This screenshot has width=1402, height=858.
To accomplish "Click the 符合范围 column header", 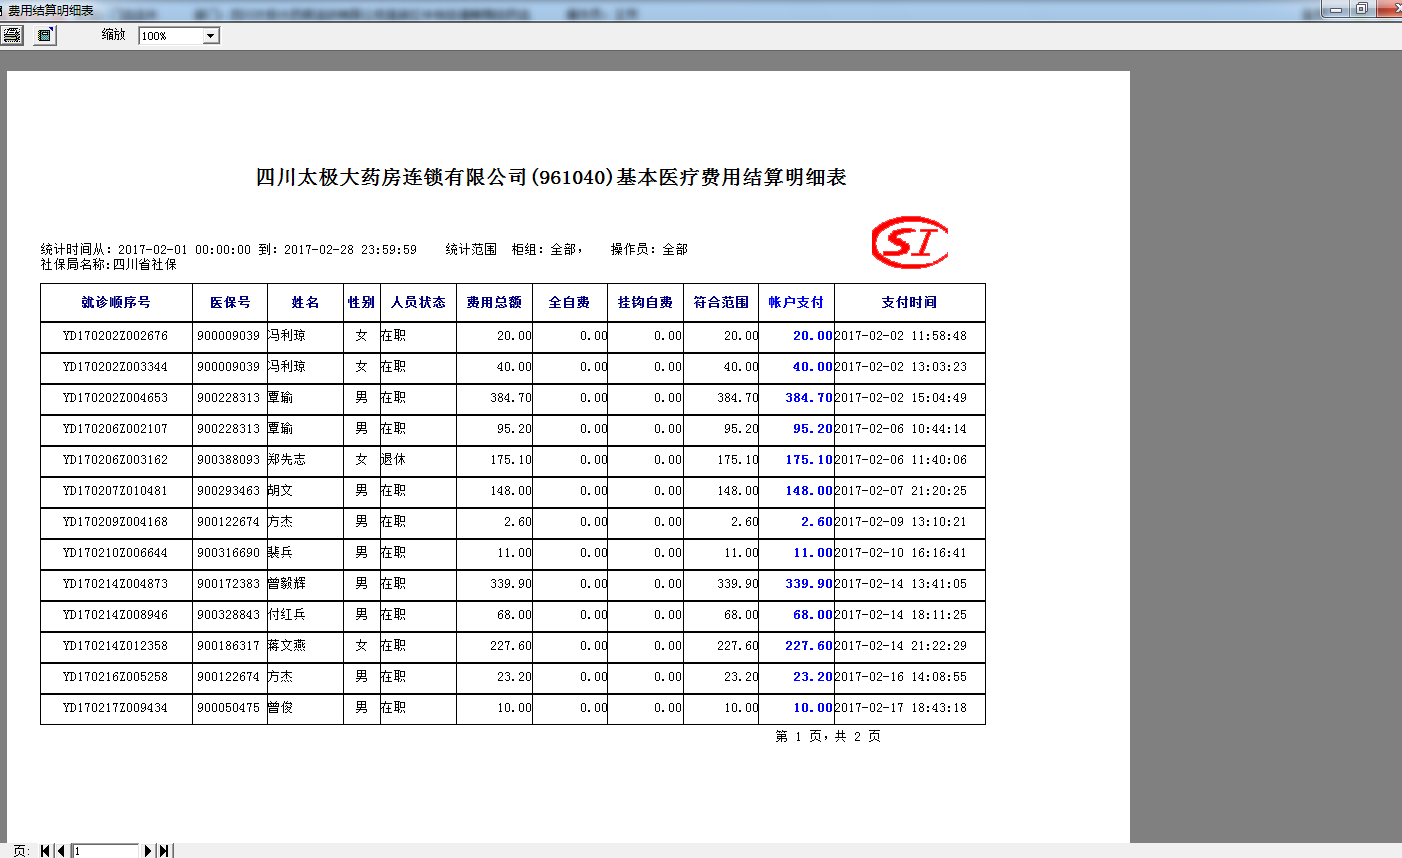I will 721,302.
